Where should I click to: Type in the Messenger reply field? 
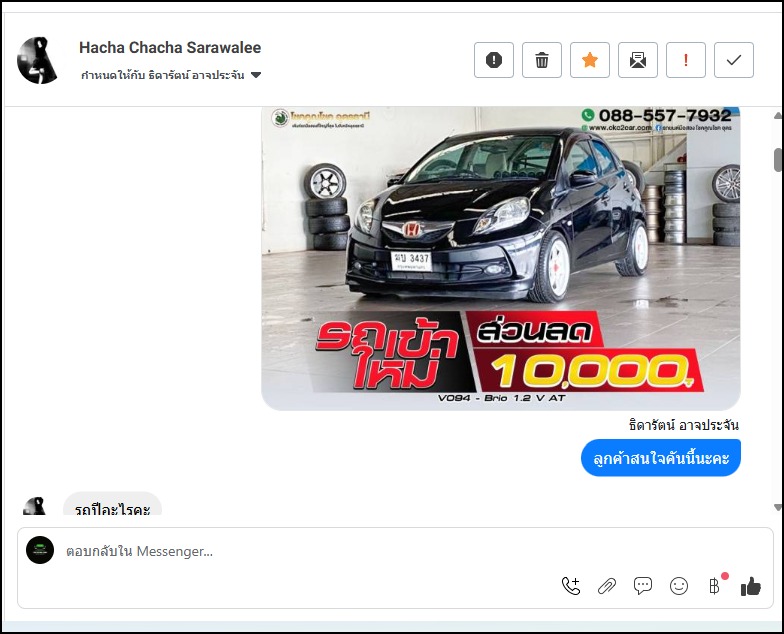coord(300,551)
